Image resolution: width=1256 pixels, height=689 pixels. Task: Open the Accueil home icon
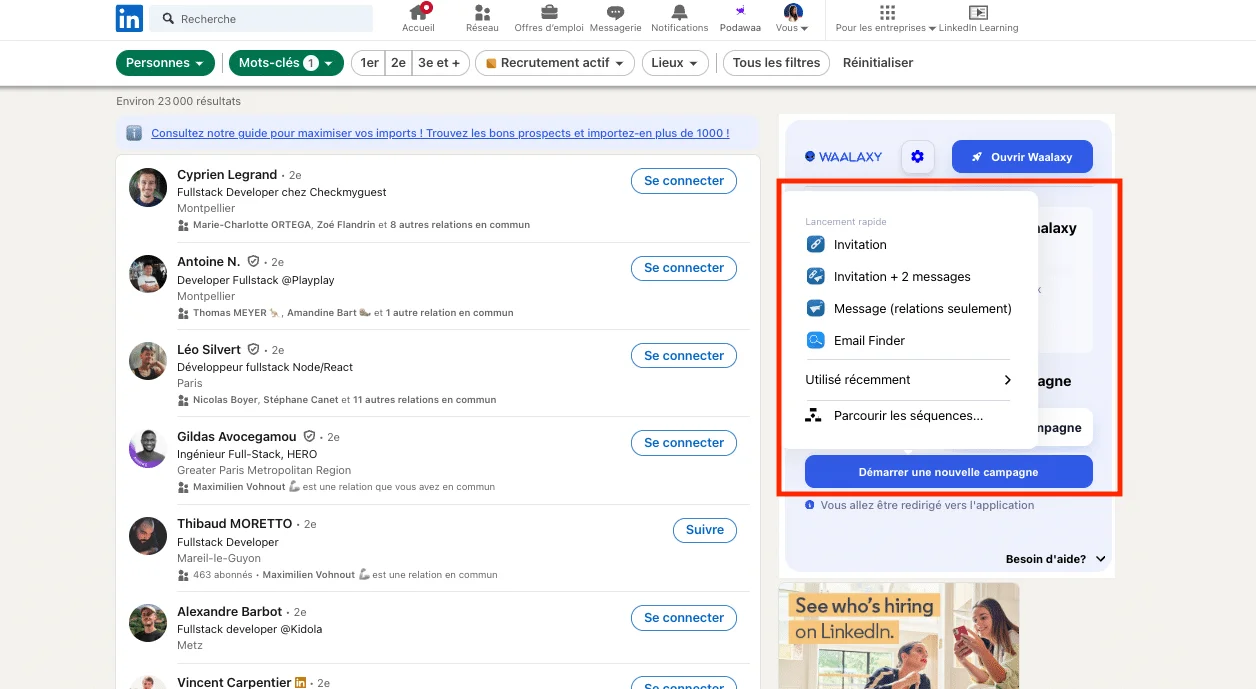point(418,12)
